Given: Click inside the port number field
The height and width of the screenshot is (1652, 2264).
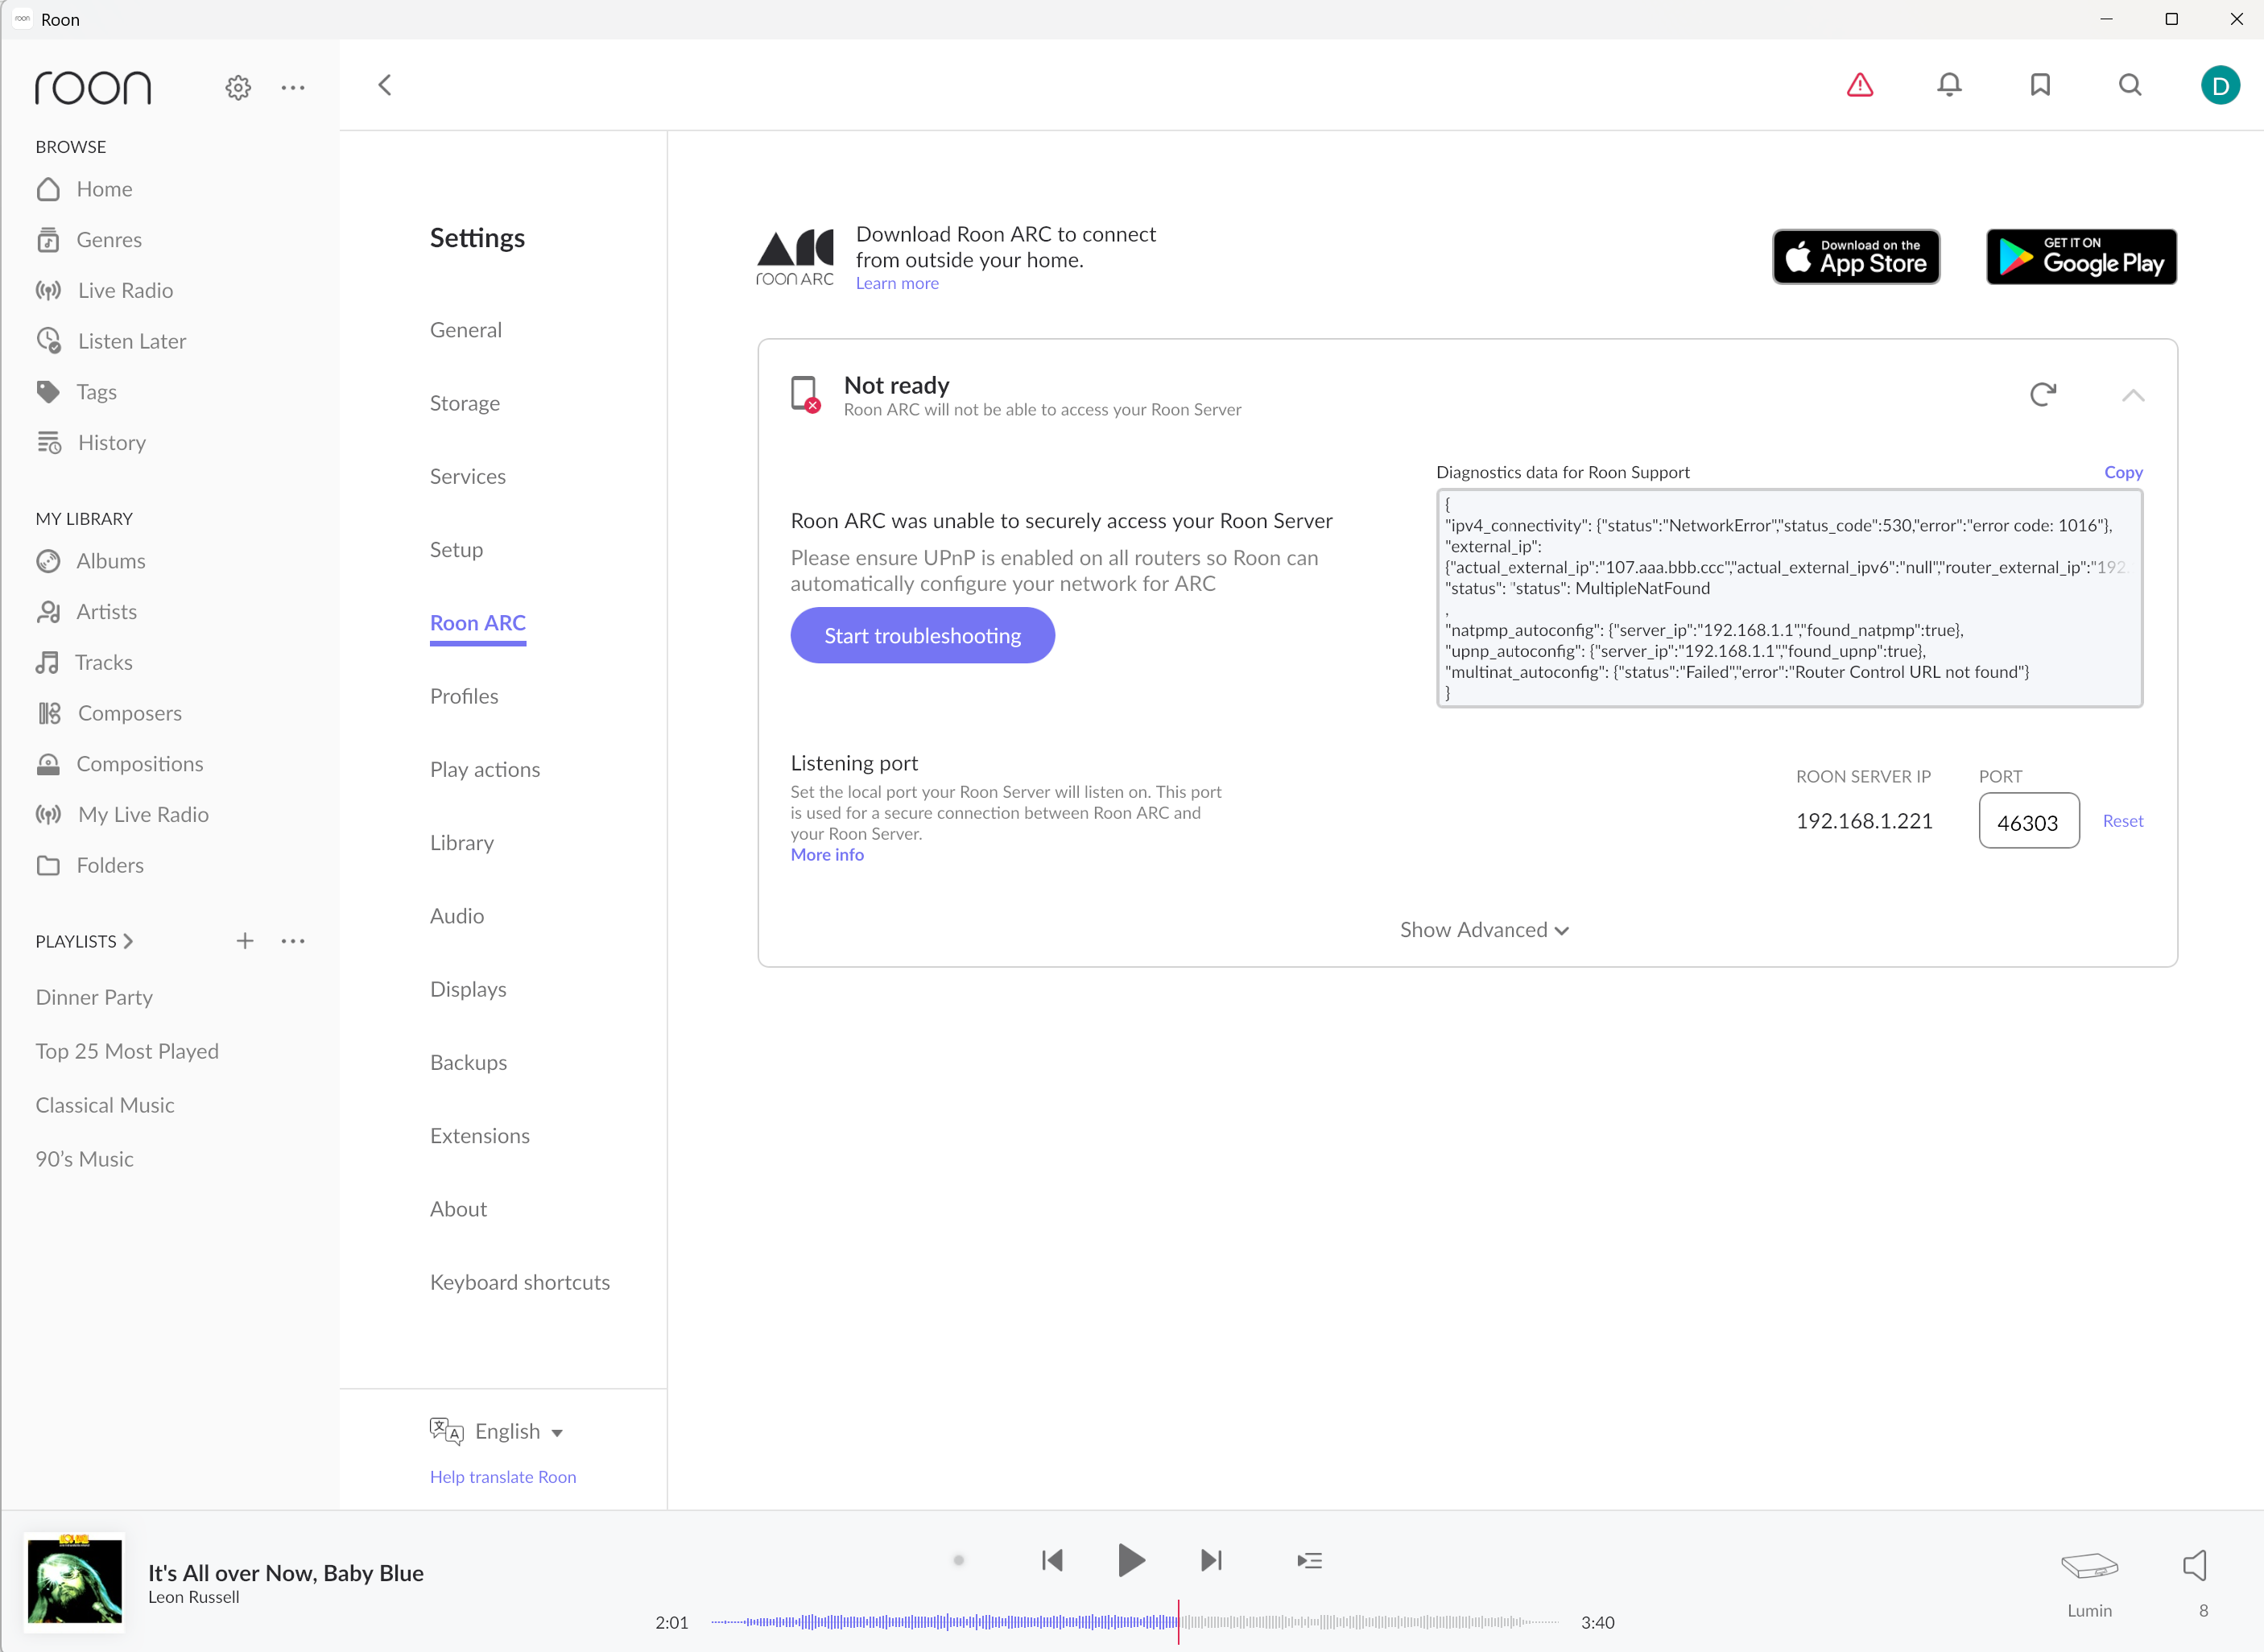Looking at the screenshot, I should coord(2028,822).
